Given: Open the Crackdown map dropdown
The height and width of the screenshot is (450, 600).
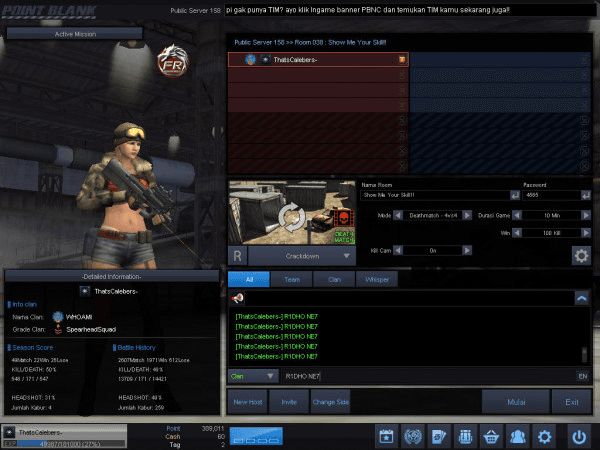Looking at the screenshot, I should [x=302, y=256].
